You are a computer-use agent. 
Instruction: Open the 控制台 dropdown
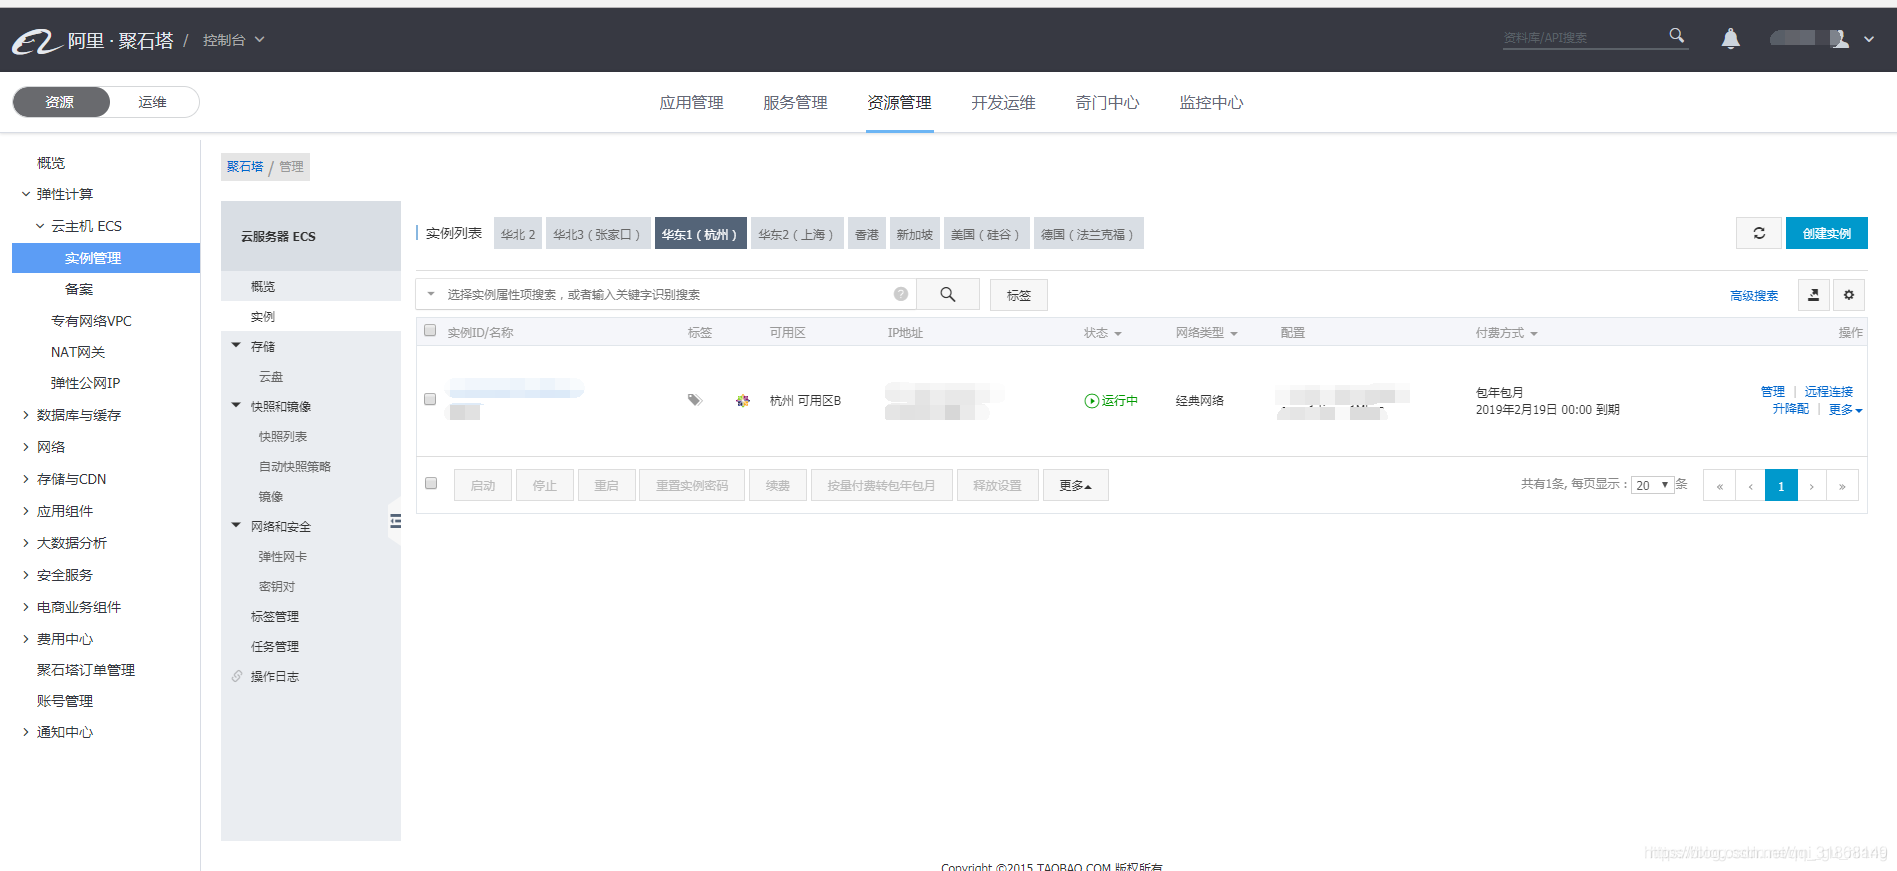click(233, 40)
